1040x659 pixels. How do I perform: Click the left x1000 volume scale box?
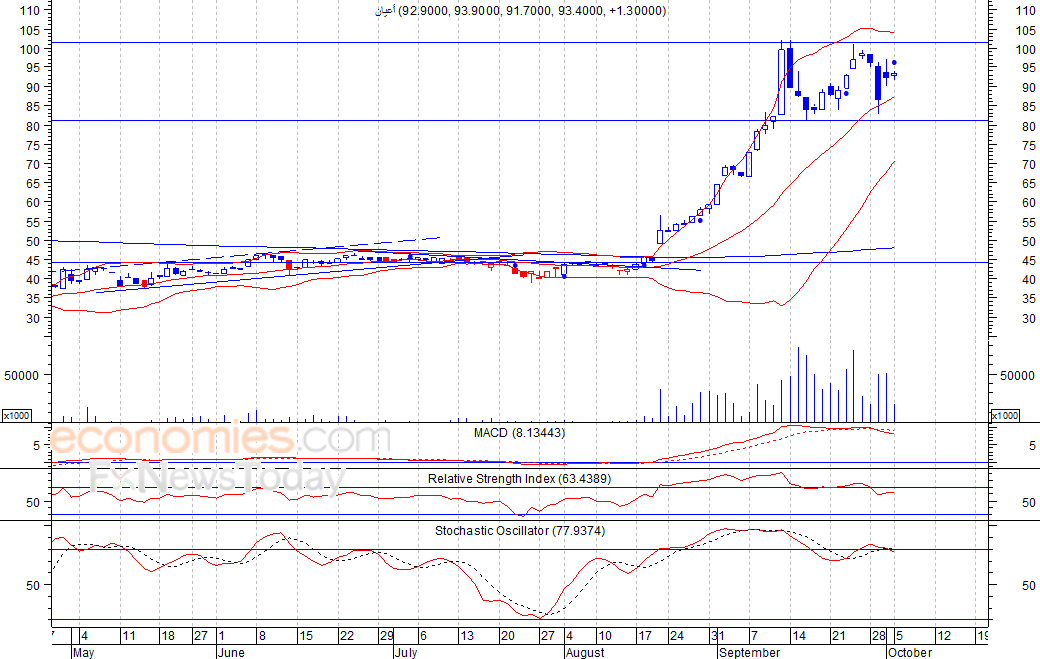(x=16, y=415)
